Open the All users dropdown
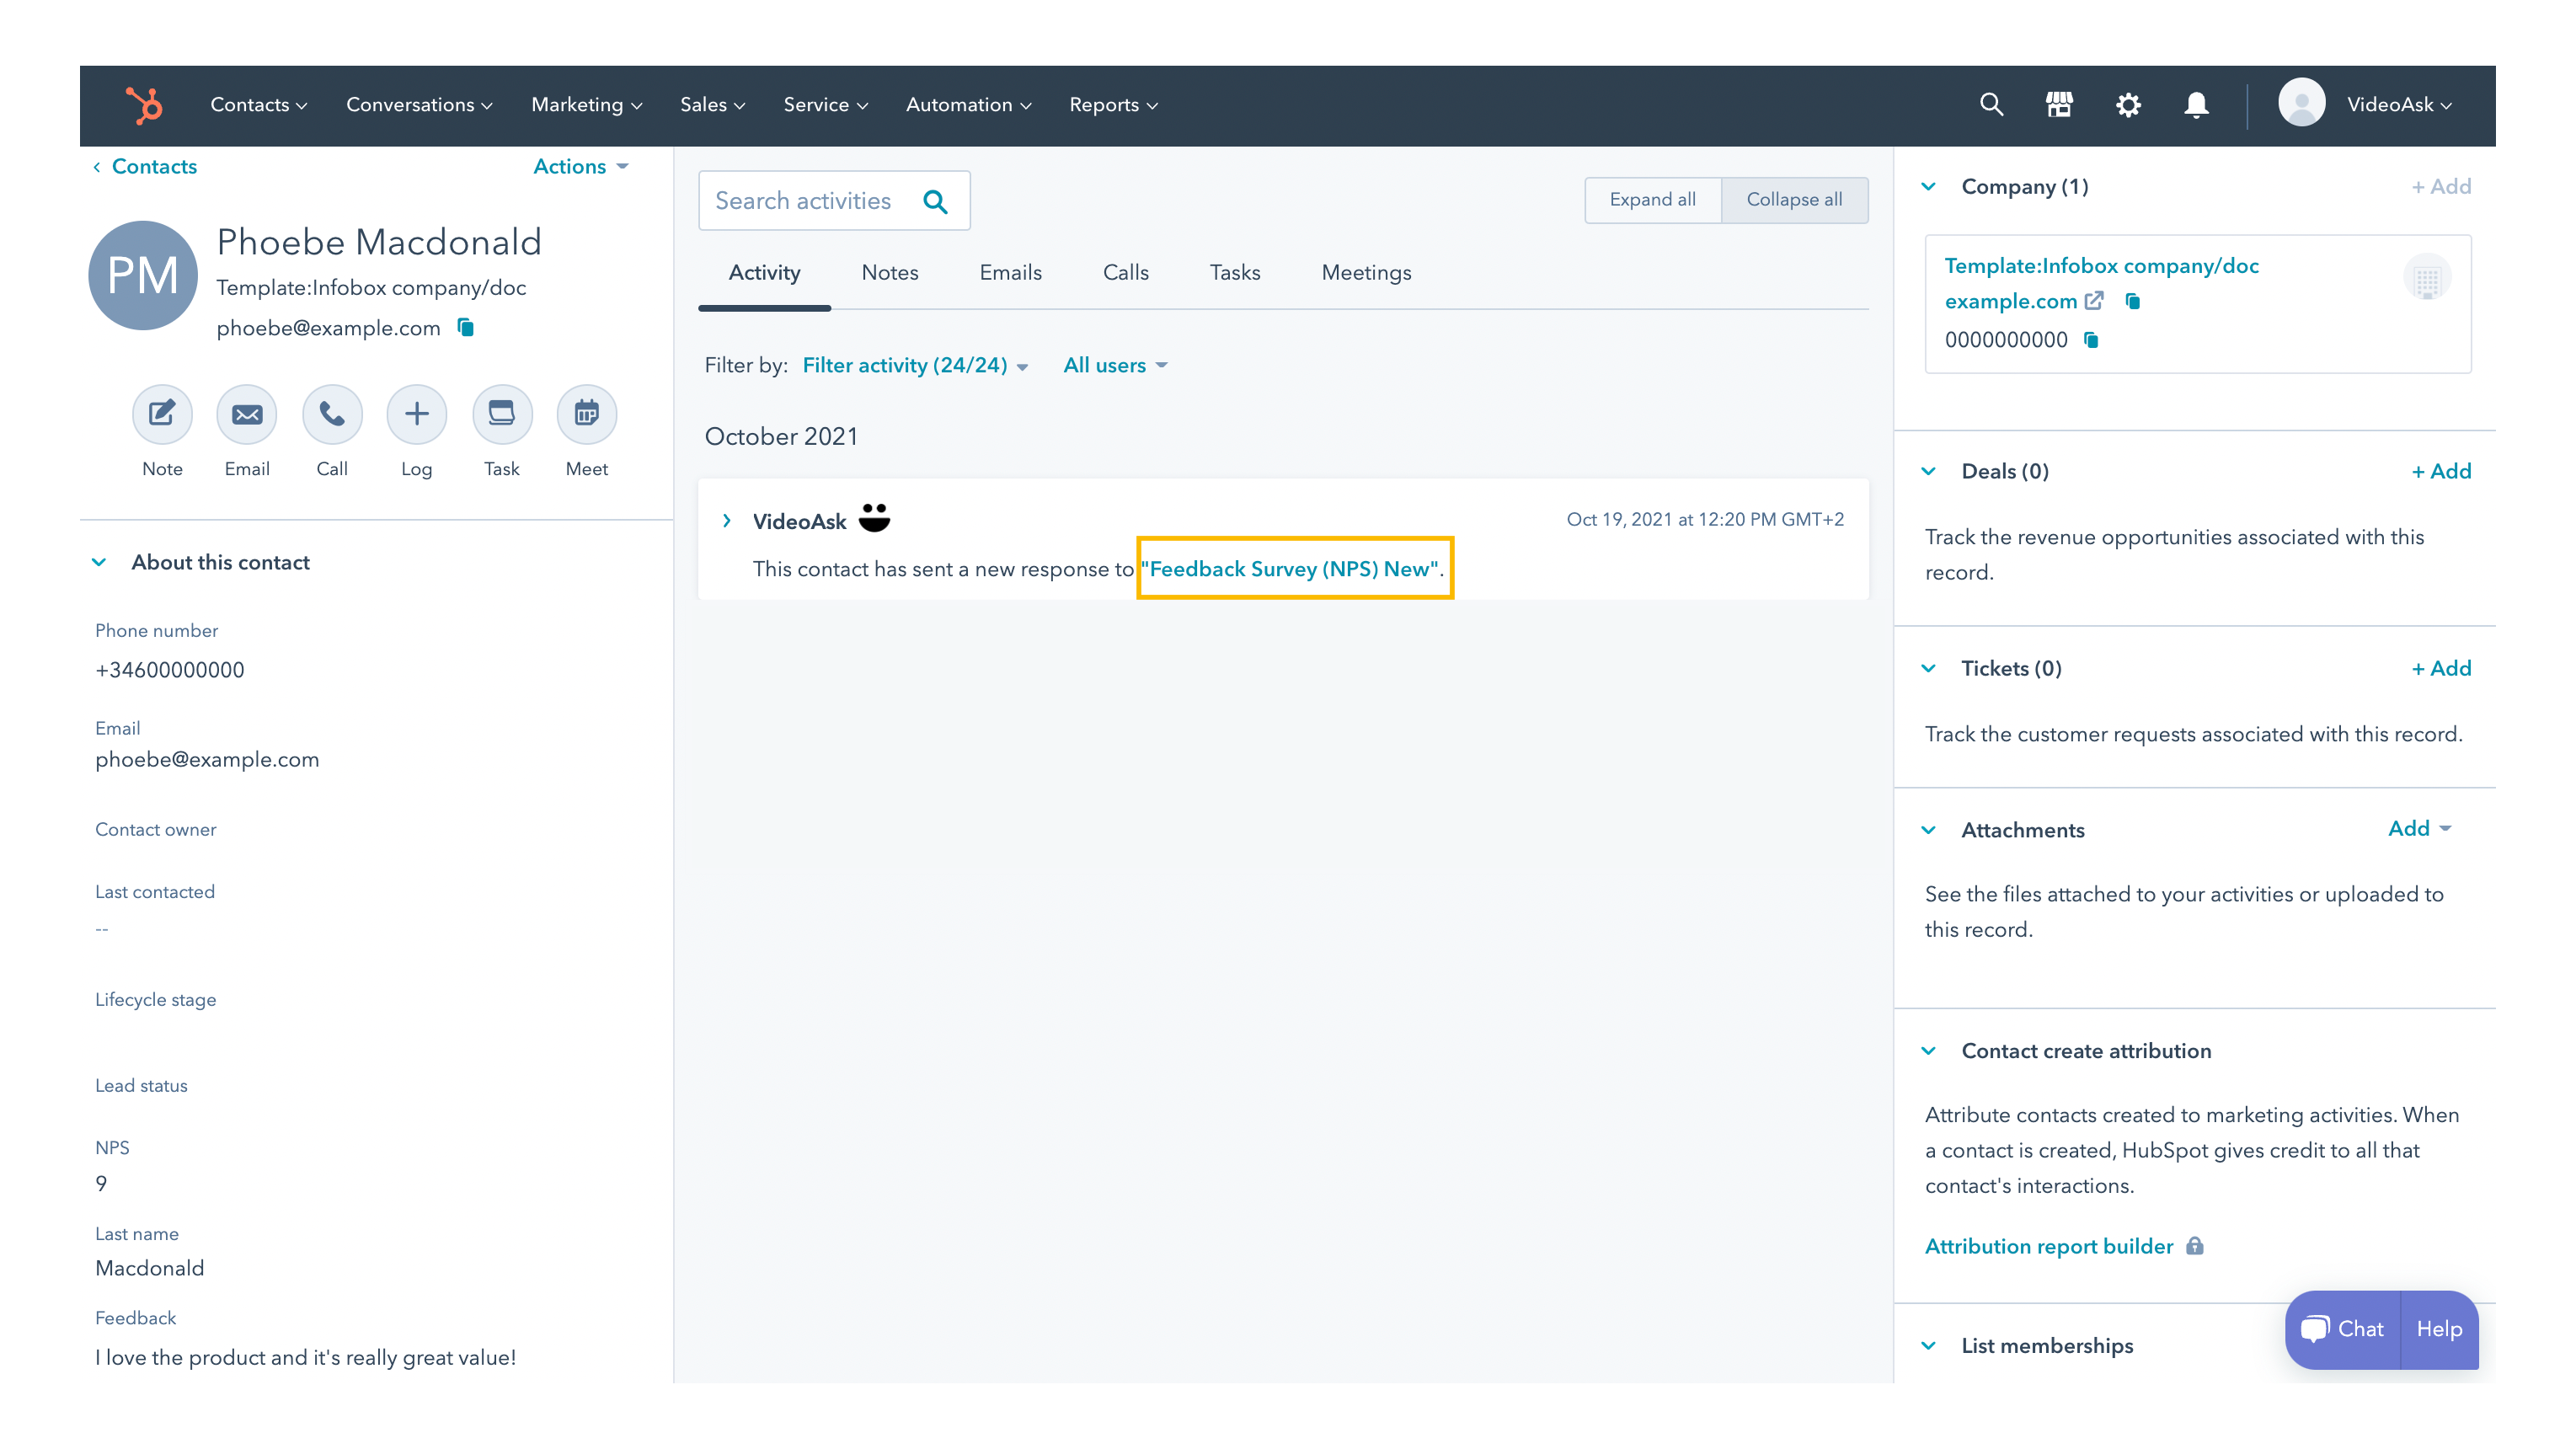 pos(1114,366)
